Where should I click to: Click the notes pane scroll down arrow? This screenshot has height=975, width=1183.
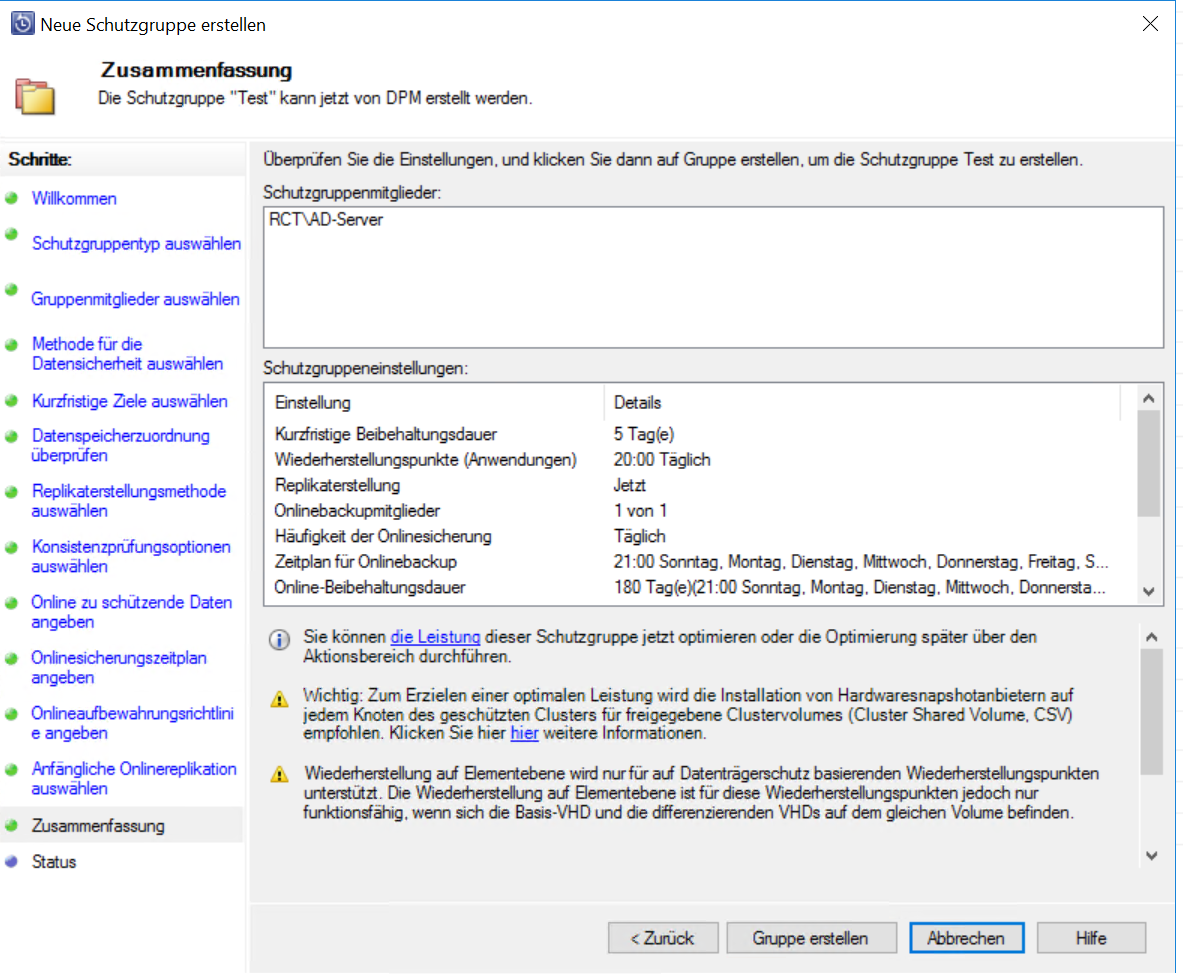[1151, 856]
